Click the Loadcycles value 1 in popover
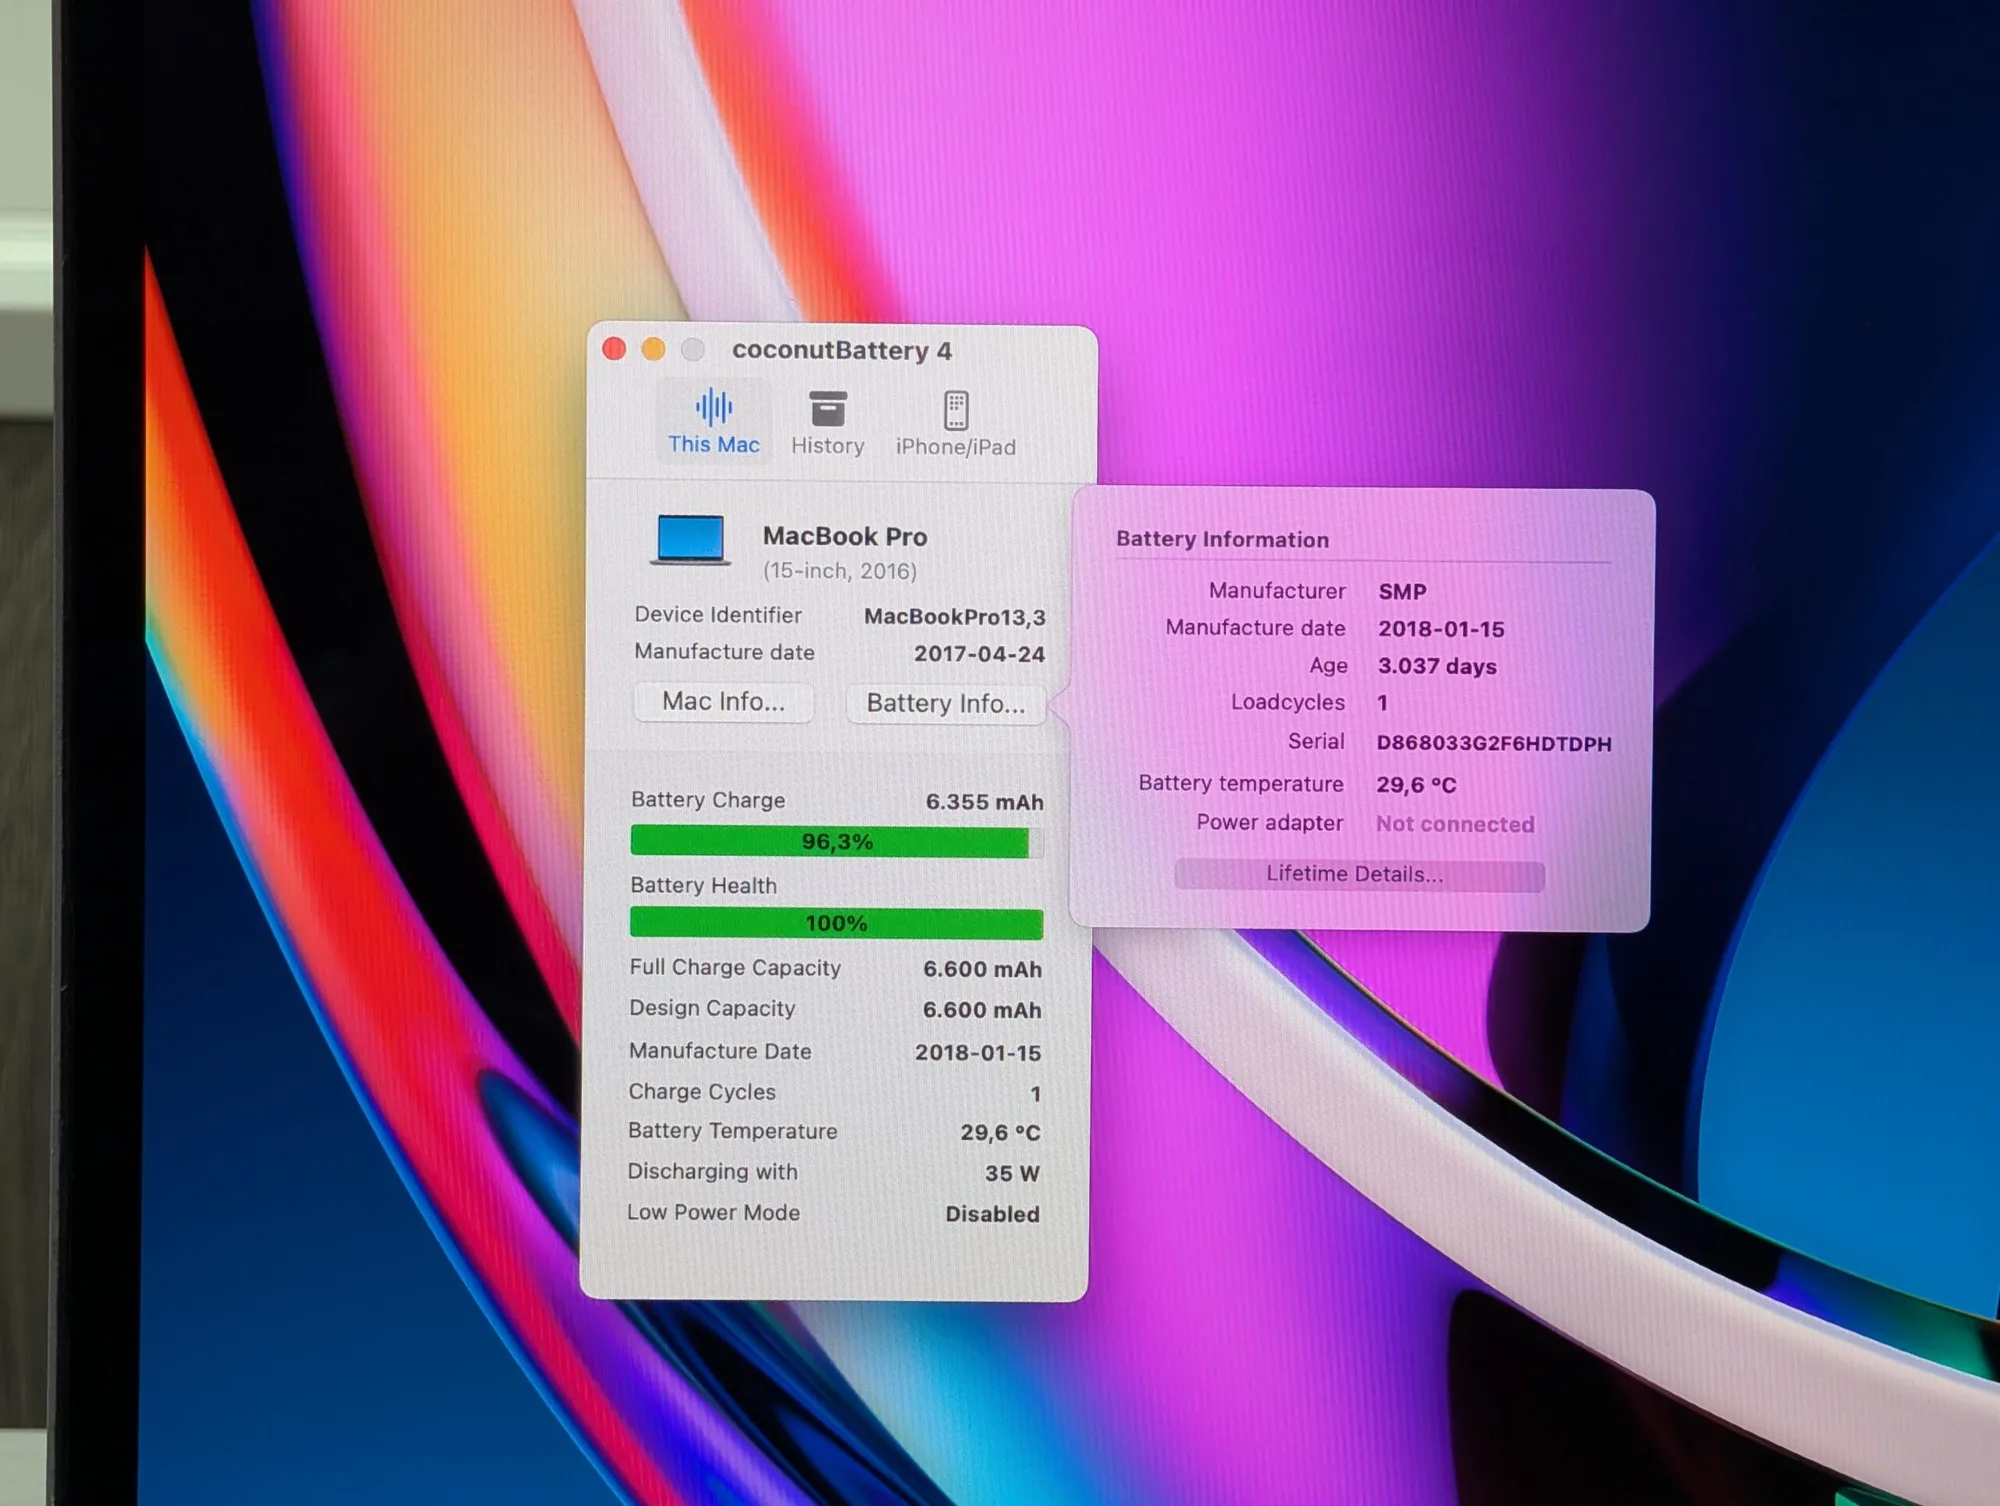This screenshot has width=2000, height=1506. pos(1383,703)
